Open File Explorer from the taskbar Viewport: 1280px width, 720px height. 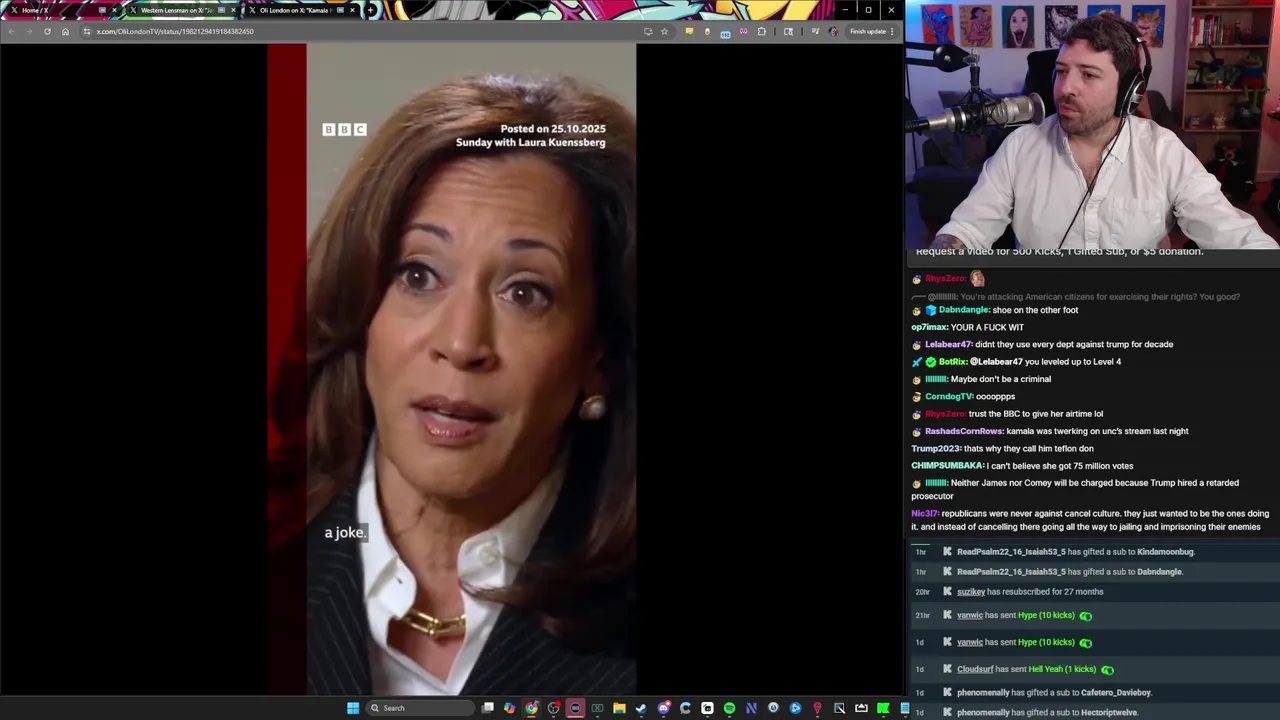point(619,708)
